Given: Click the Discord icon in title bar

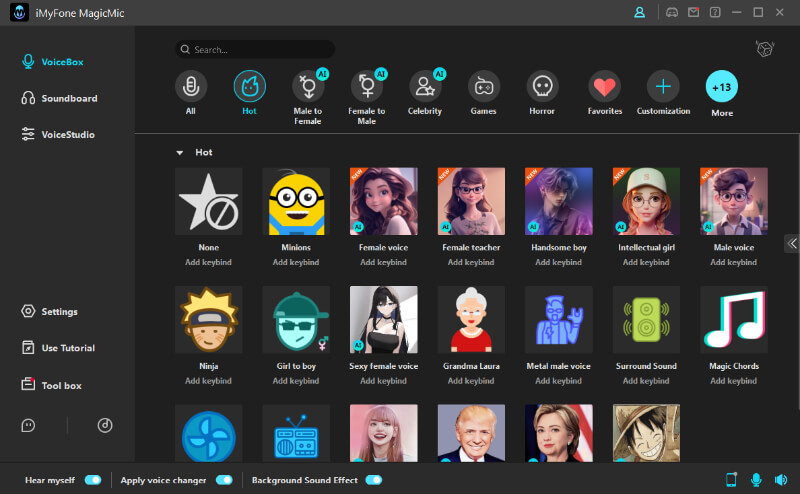Looking at the screenshot, I should click(672, 12).
